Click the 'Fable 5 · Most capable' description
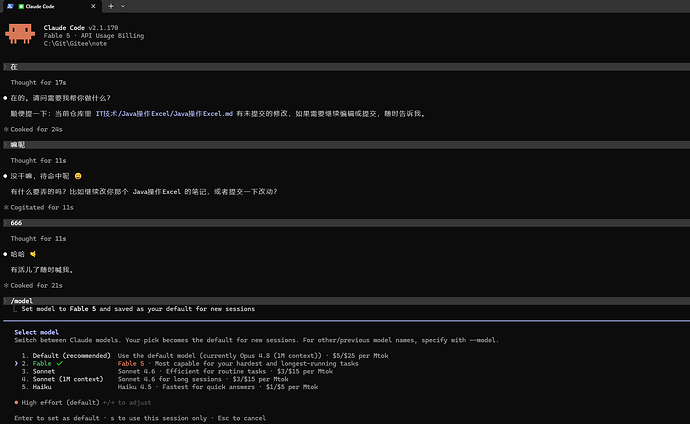 click(238, 363)
